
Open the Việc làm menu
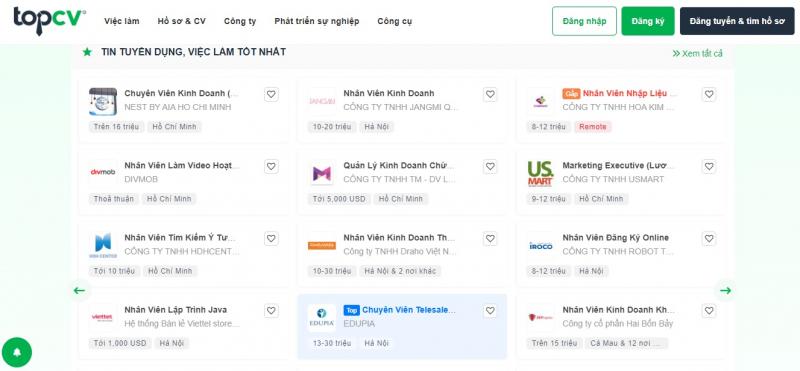point(121,21)
